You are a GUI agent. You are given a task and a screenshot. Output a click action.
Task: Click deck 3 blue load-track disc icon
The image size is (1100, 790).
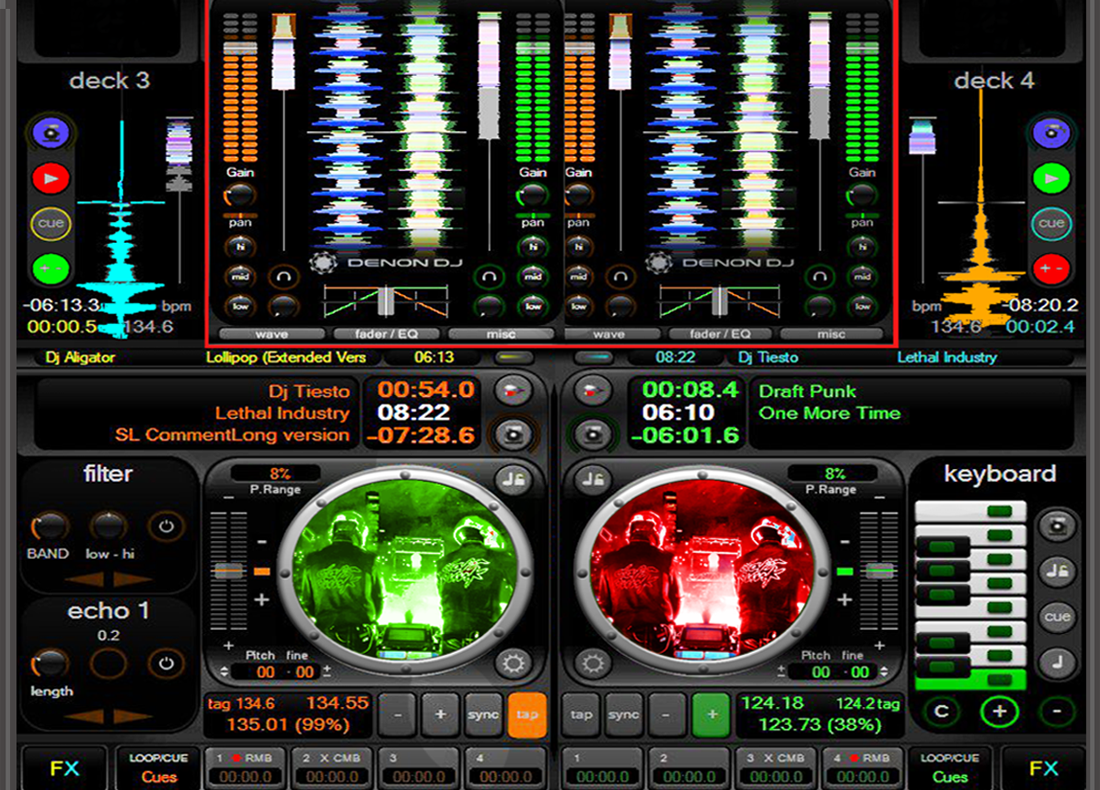point(51,133)
